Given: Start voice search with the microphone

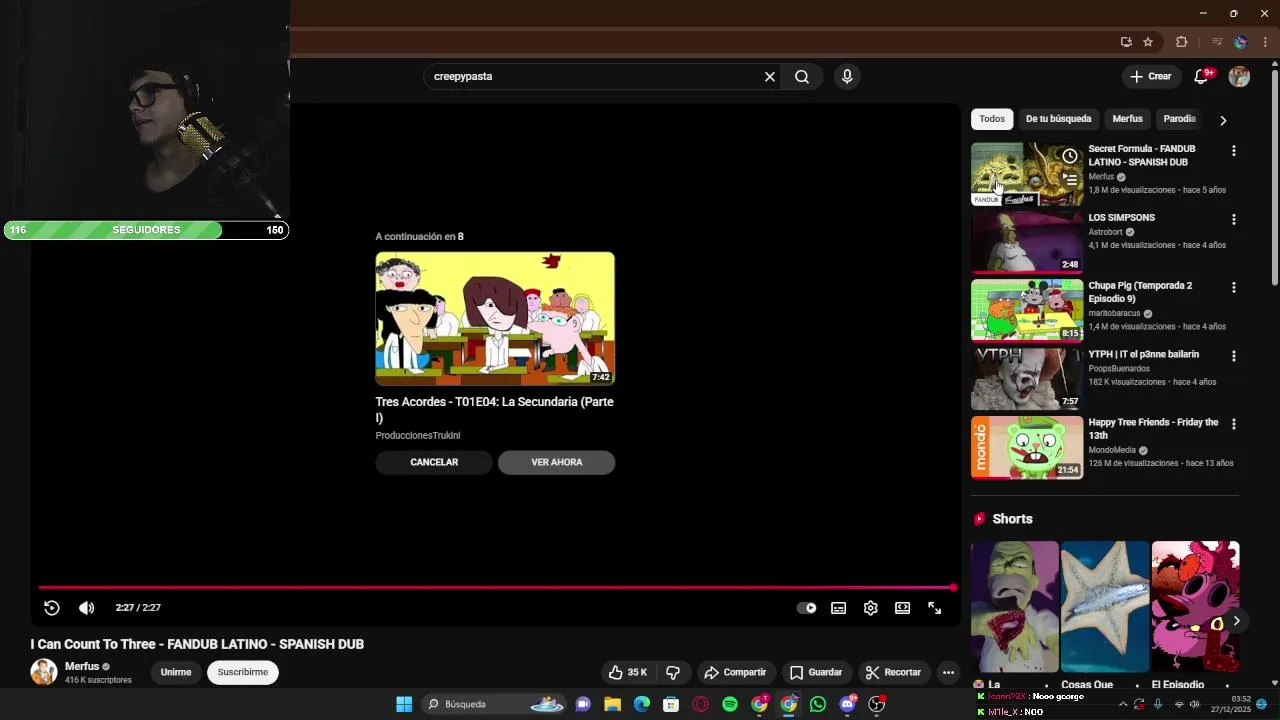Looking at the screenshot, I should pos(847,77).
